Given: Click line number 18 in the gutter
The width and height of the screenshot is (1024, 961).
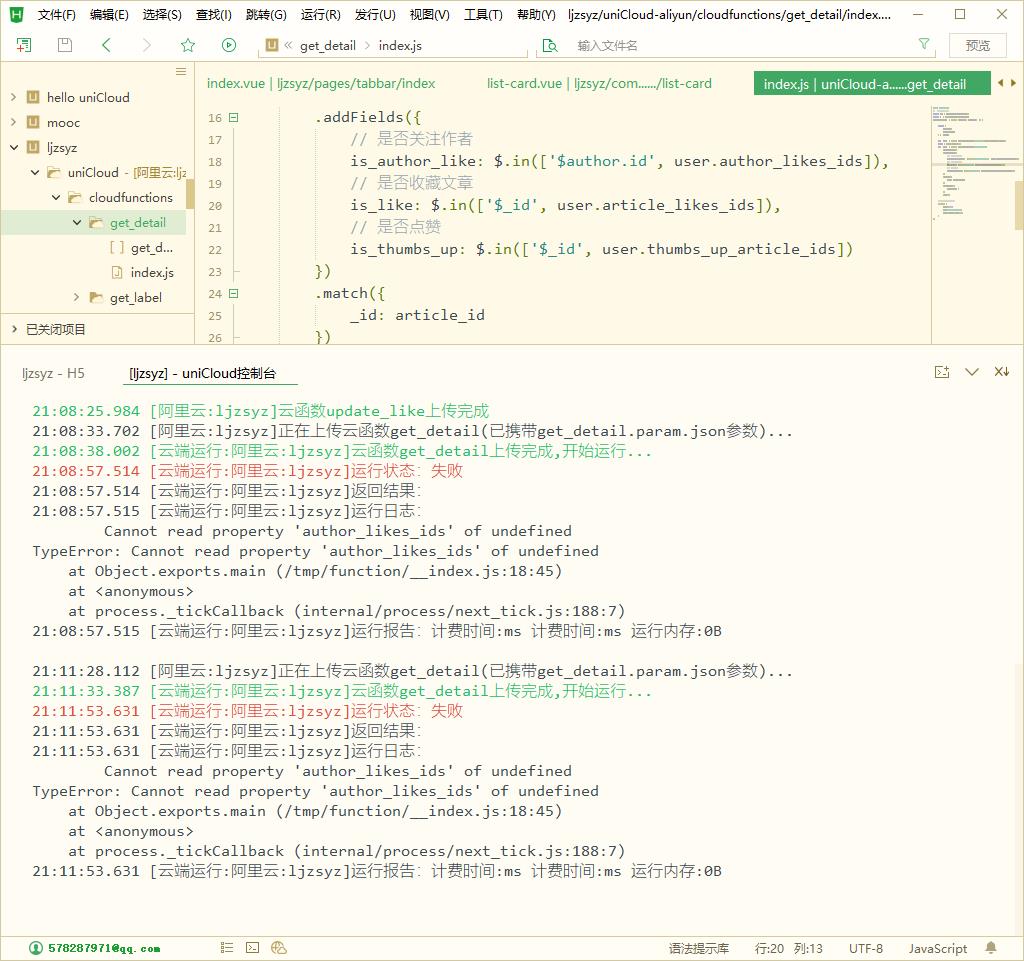Looking at the screenshot, I should (215, 162).
